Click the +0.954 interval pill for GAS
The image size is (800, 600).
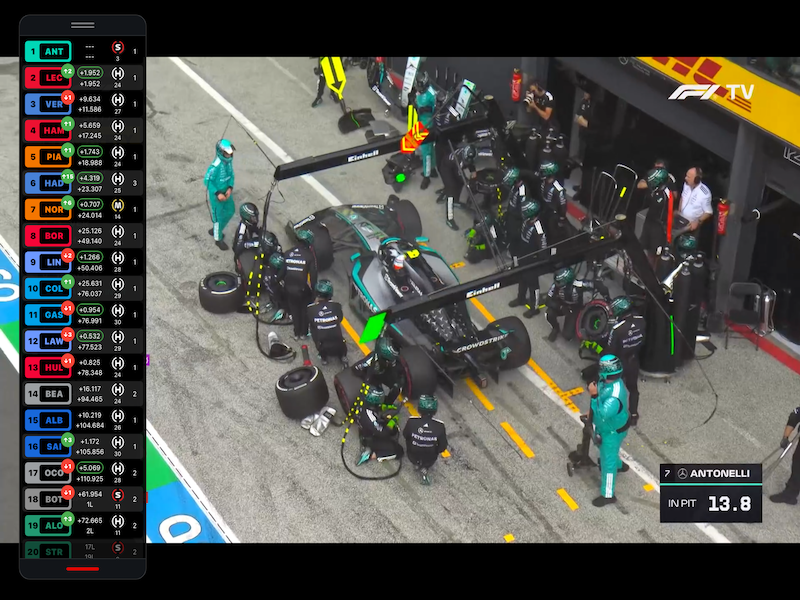(90, 310)
